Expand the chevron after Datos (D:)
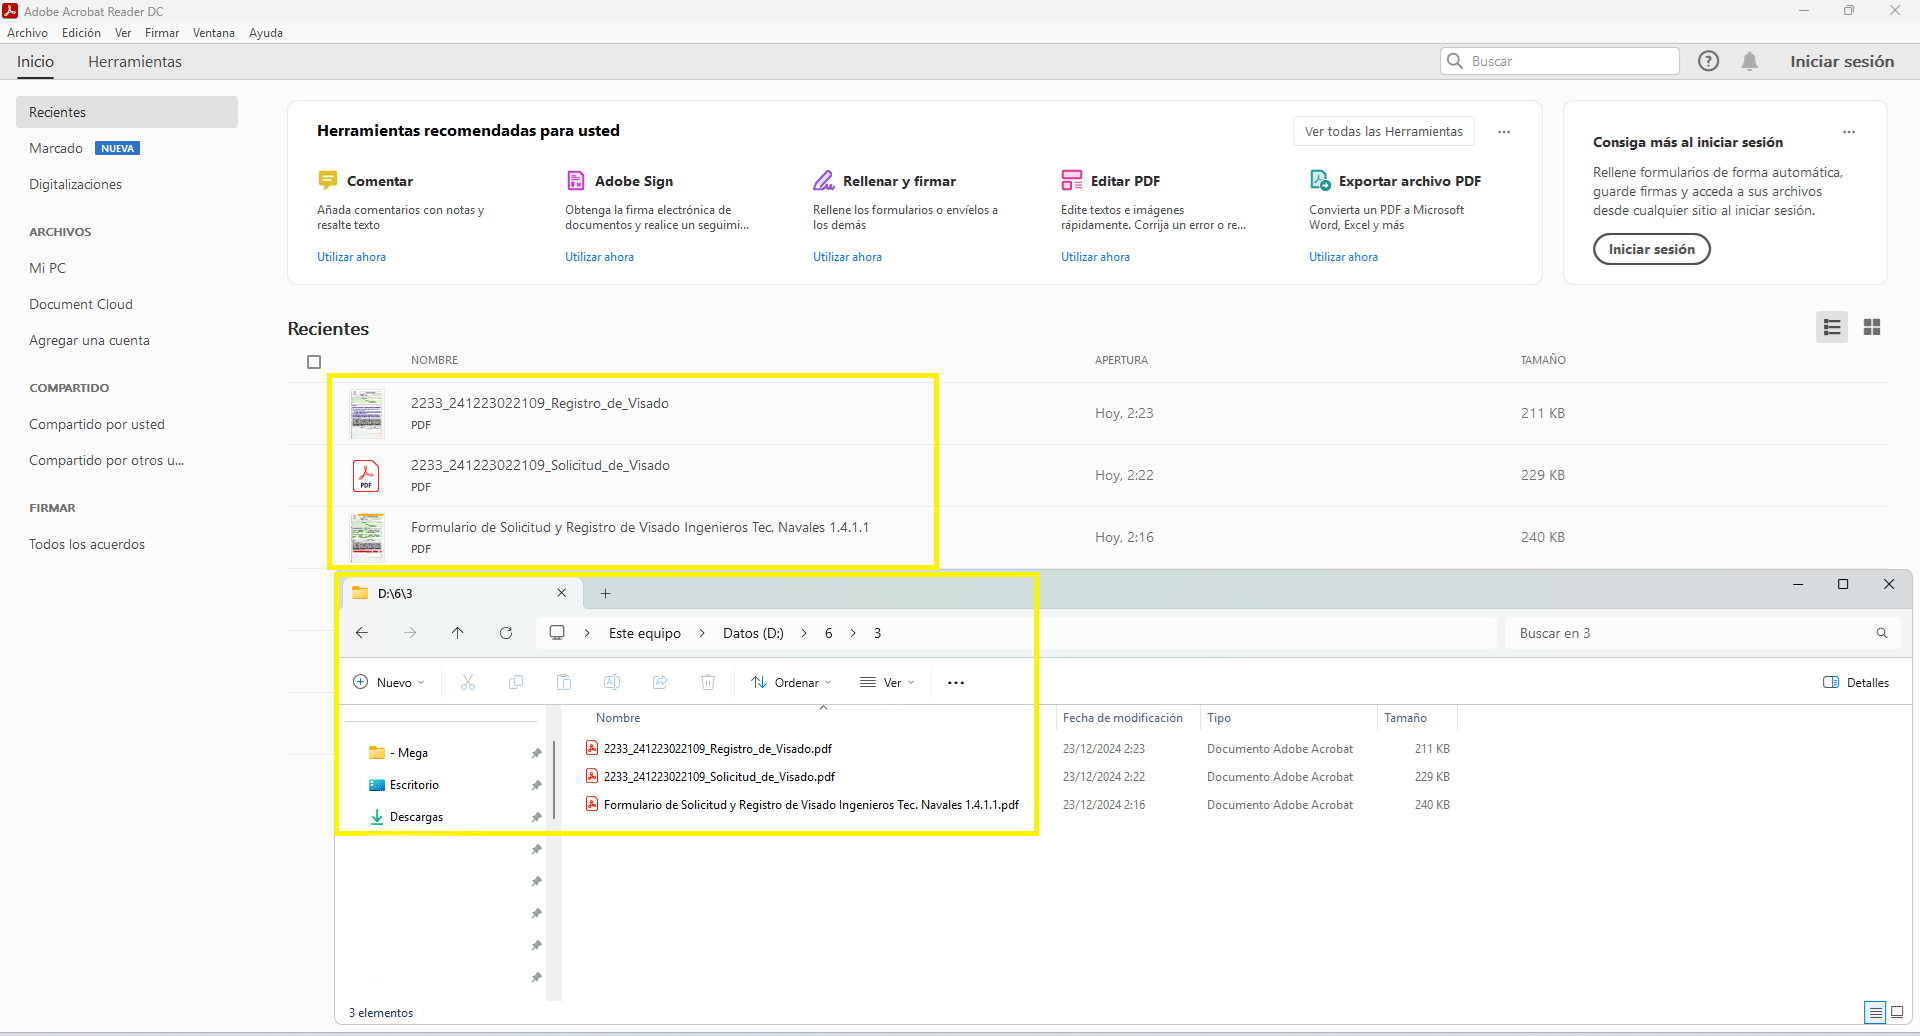Viewport: 1920px width, 1036px height. click(x=804, y=633)
